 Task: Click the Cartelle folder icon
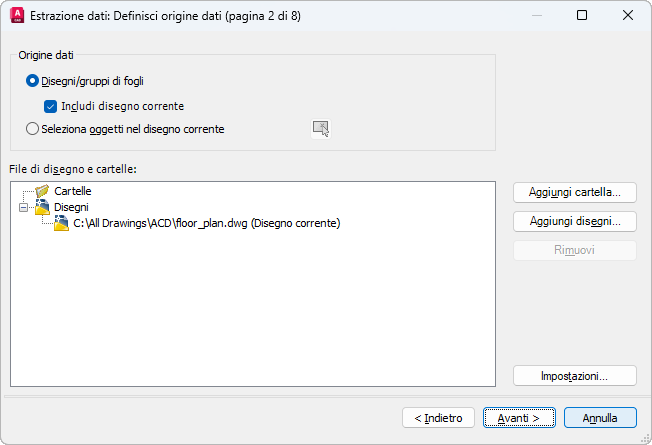tap(42, 190)
